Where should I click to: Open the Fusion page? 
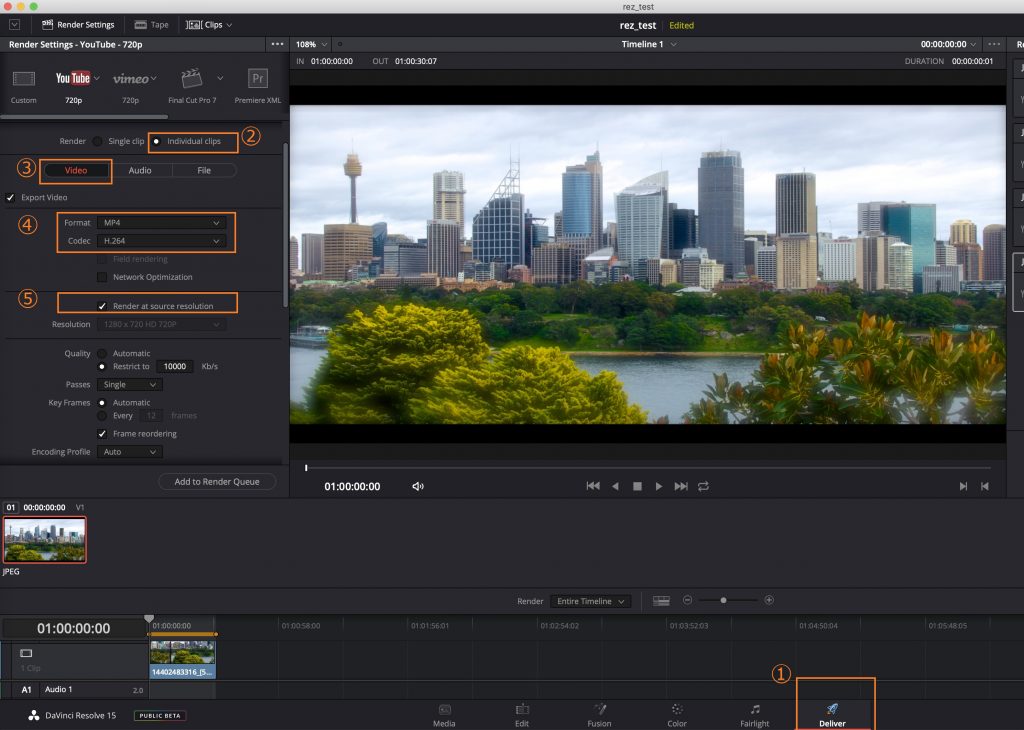[x=599, y=715]
